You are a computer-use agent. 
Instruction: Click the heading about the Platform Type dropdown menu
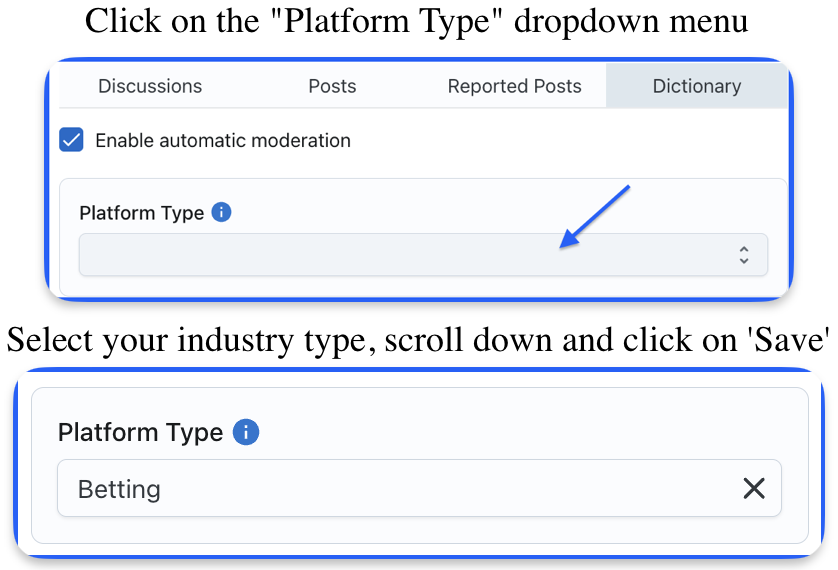coord(416,21)
